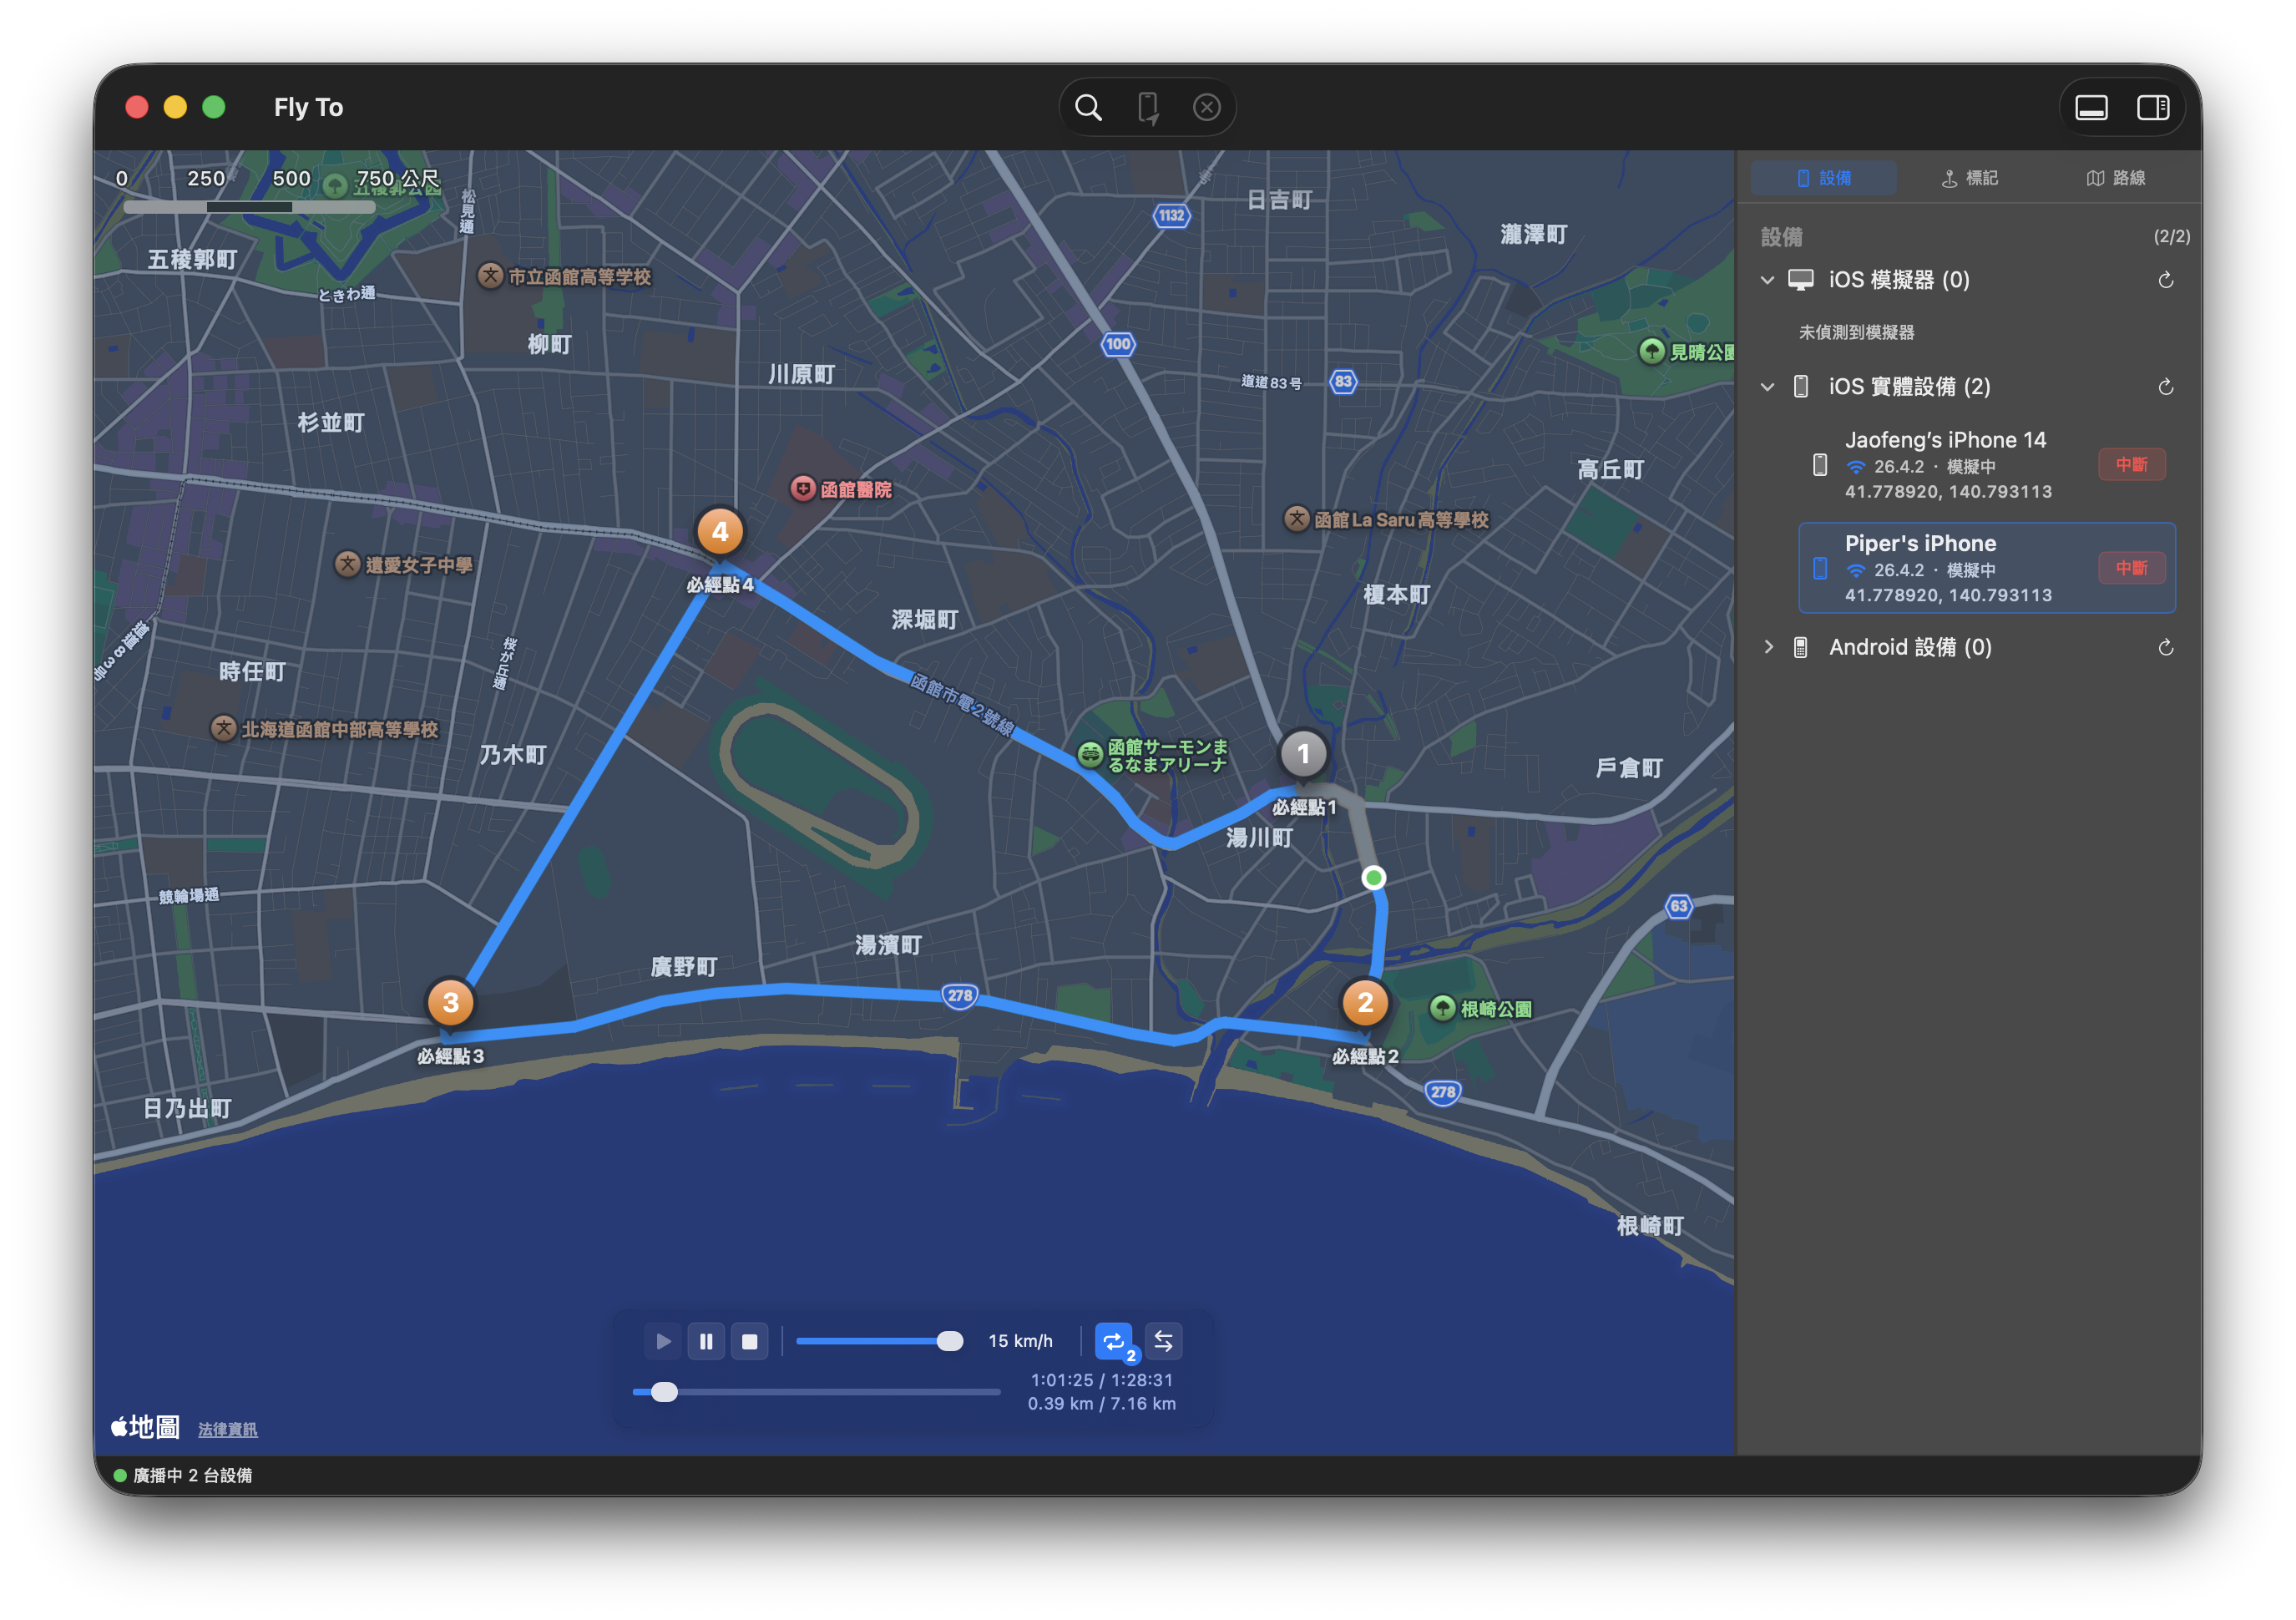Image resolution: width=2296 pixels, height=1620 pixels.
Task: Refresh the iOS 實體設備 list
Action: point(2165,387)
